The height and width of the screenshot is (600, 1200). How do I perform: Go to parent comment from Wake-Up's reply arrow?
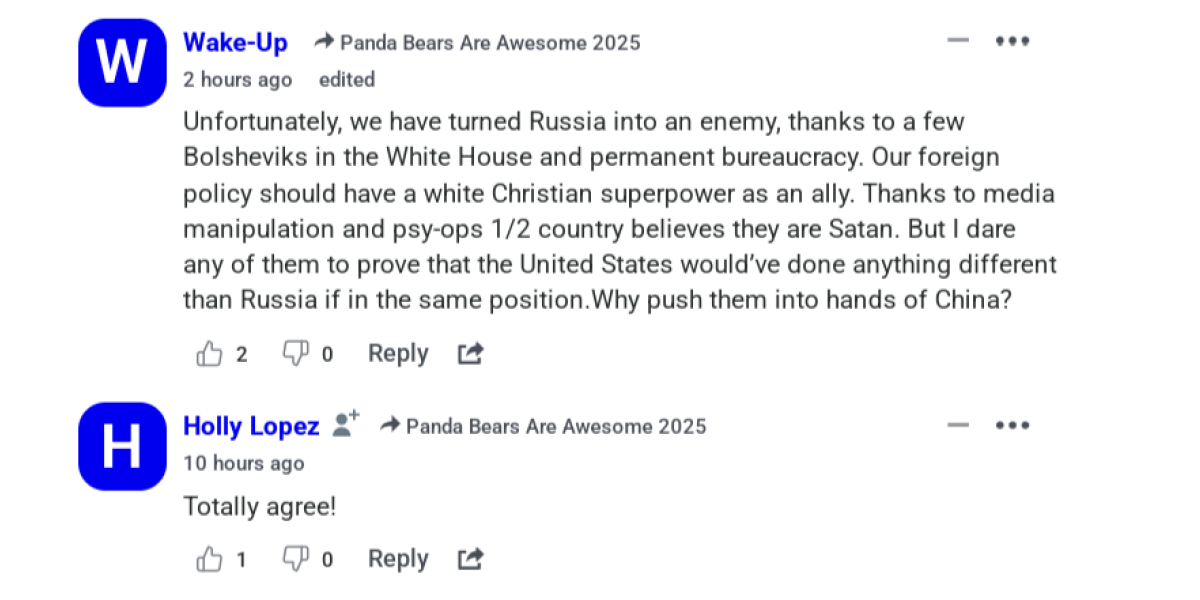click(478, 43)
